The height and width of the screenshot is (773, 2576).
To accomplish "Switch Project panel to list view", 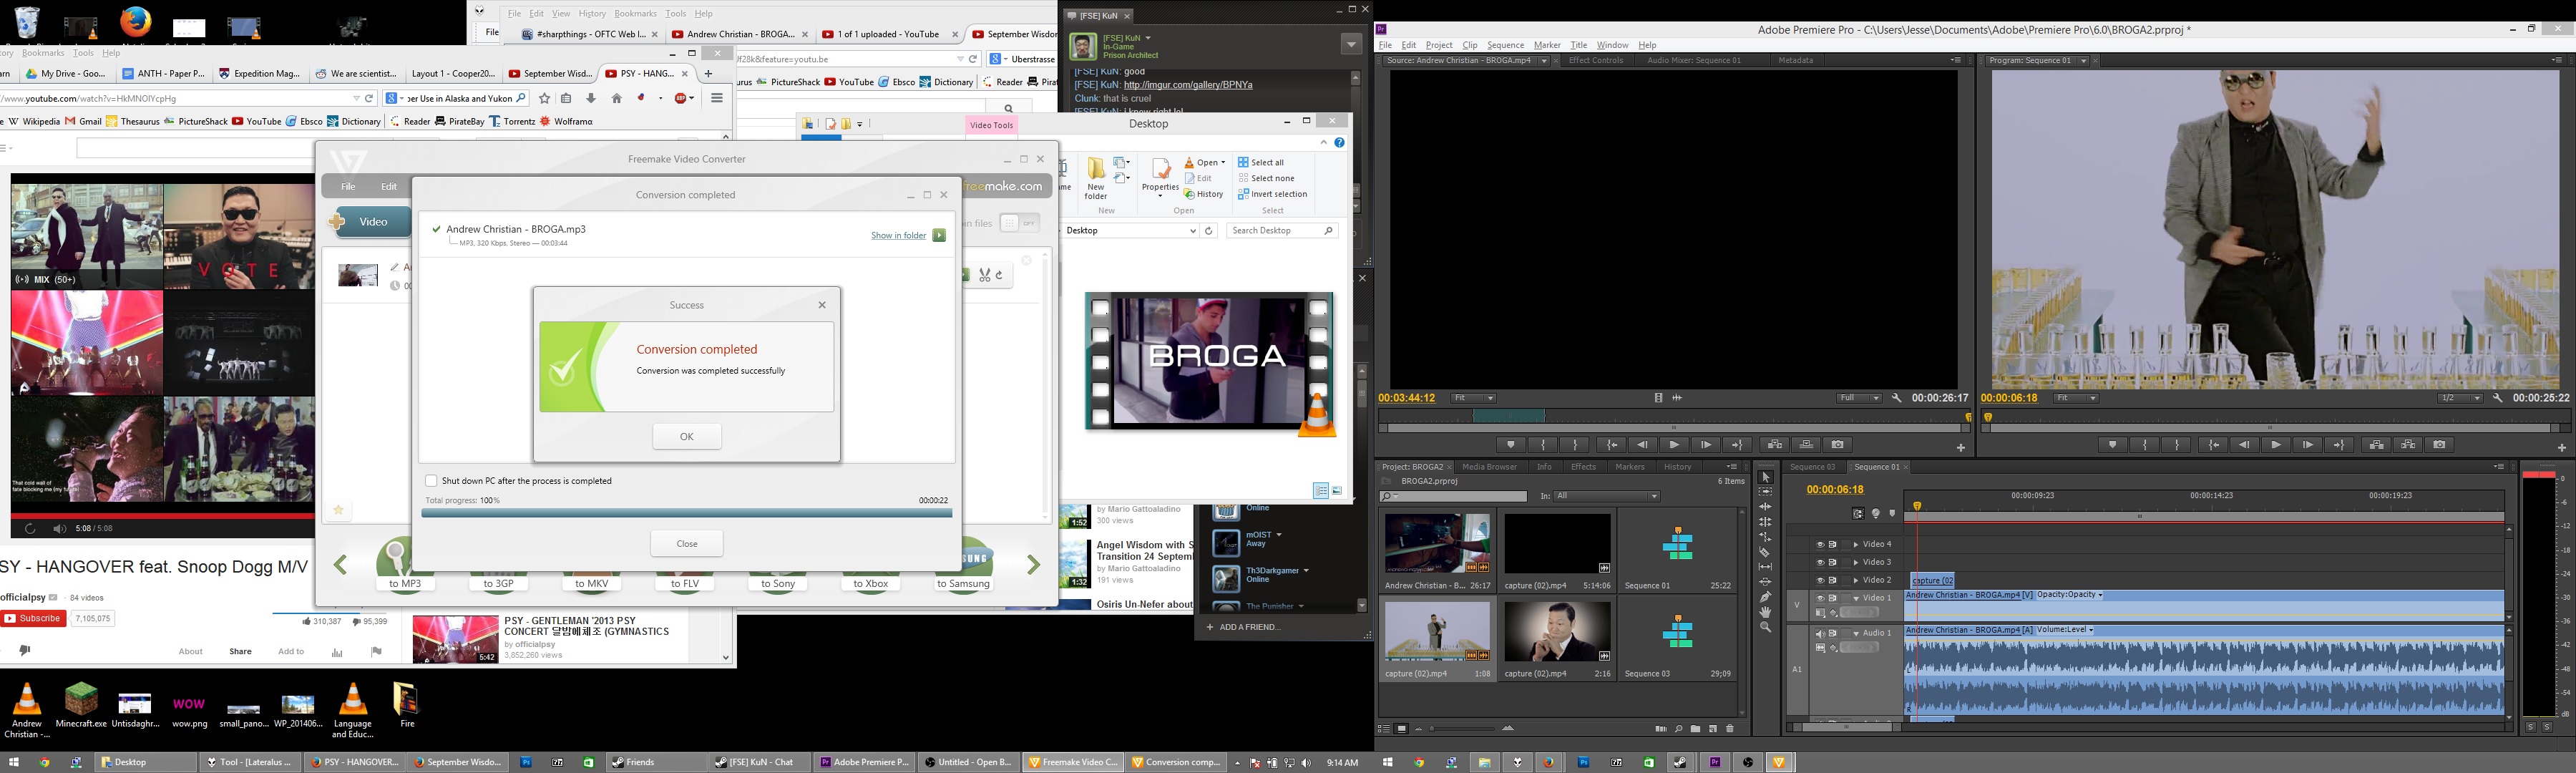I will tap(1384, 729).
